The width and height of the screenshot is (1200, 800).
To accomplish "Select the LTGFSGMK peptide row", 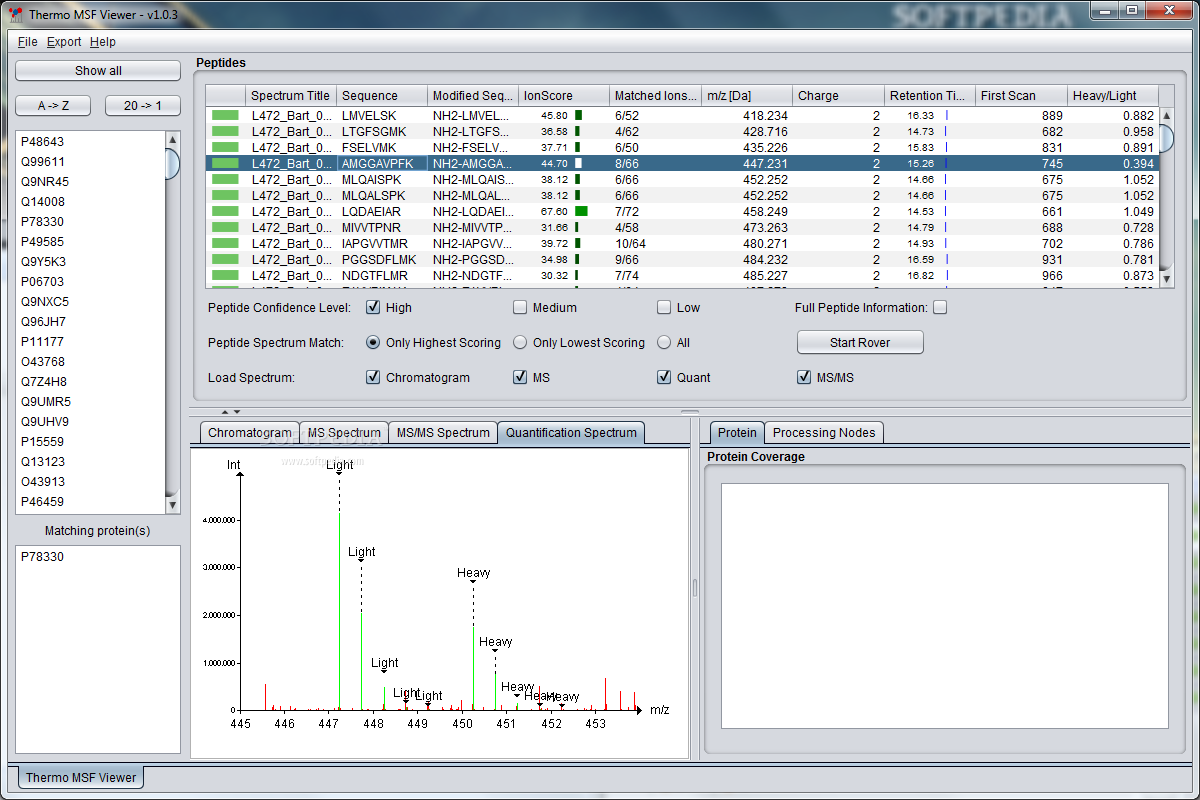I will (682, 131).
